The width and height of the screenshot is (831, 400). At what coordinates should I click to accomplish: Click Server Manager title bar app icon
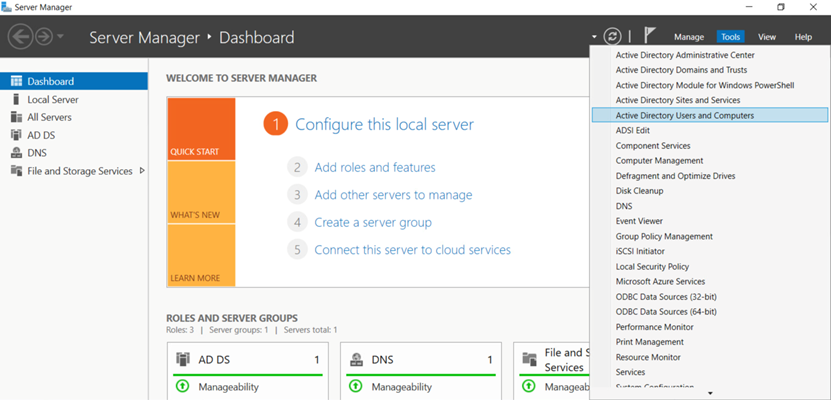coord(6,7)
